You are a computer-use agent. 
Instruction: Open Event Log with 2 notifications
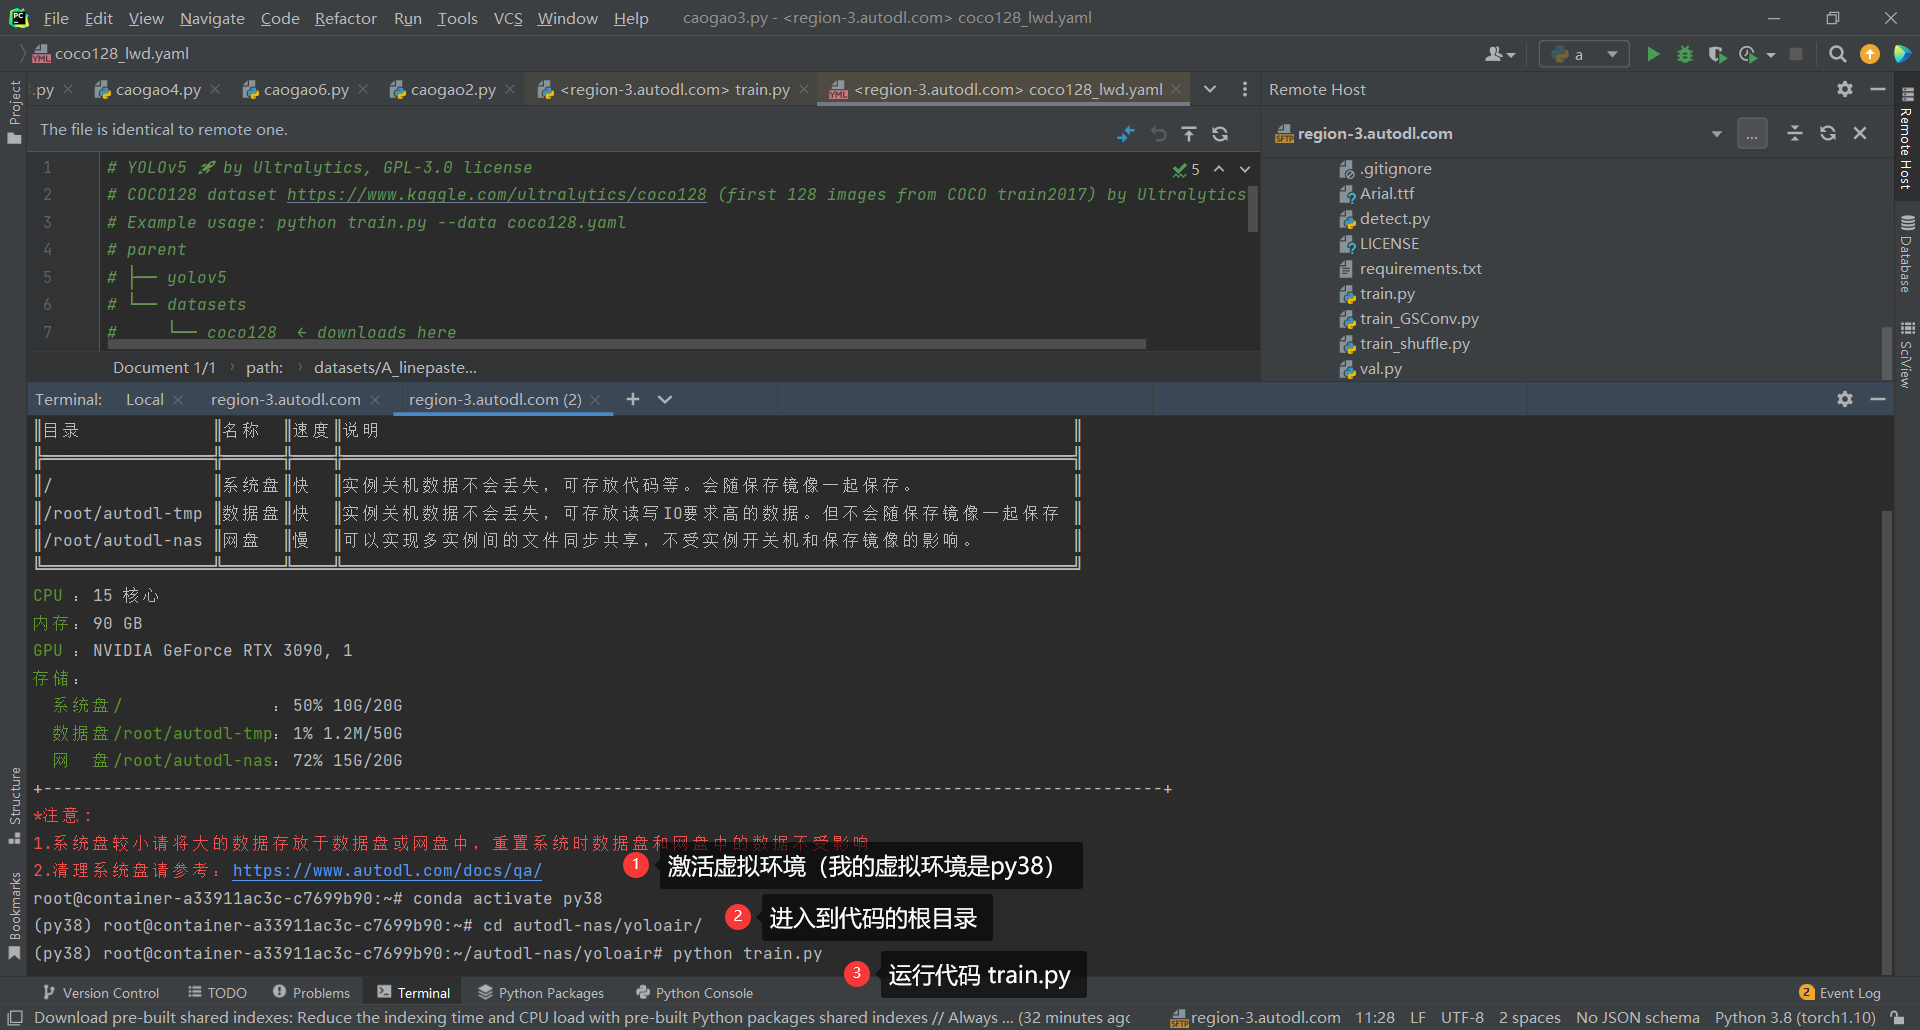[x=1840, y=993]
